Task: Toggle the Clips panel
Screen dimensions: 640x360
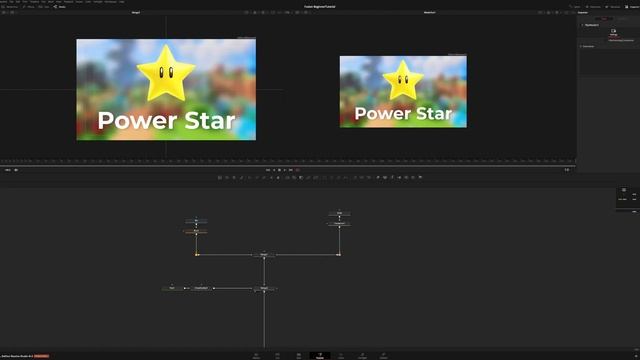Action: point(43,7)
